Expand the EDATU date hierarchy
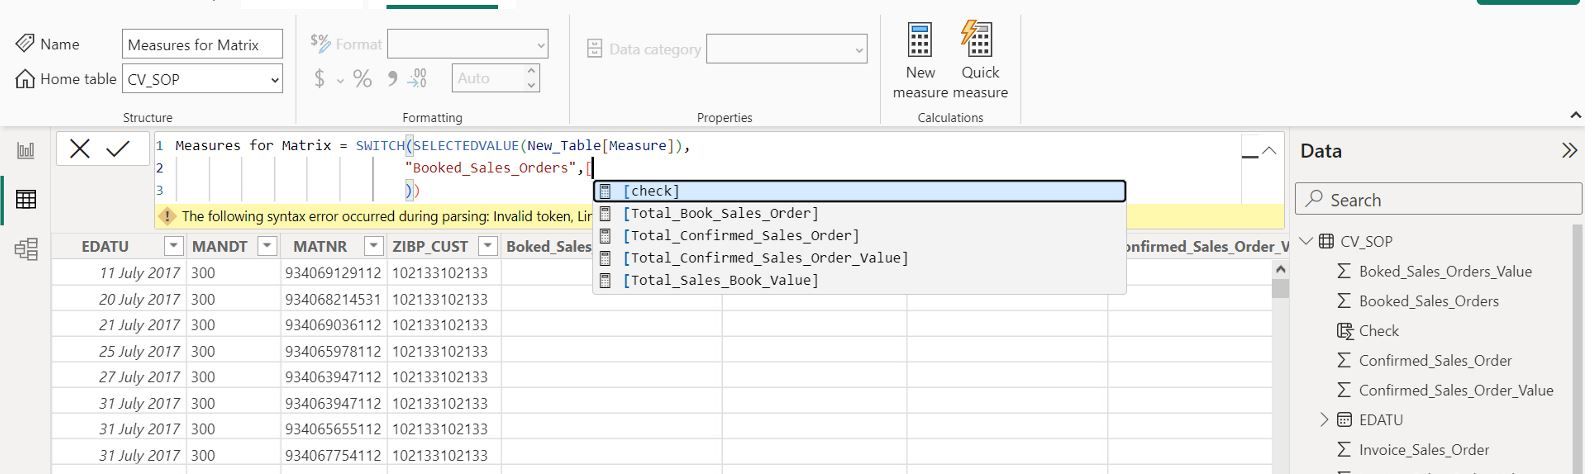1595x474 pixels. coord(1325,420)
